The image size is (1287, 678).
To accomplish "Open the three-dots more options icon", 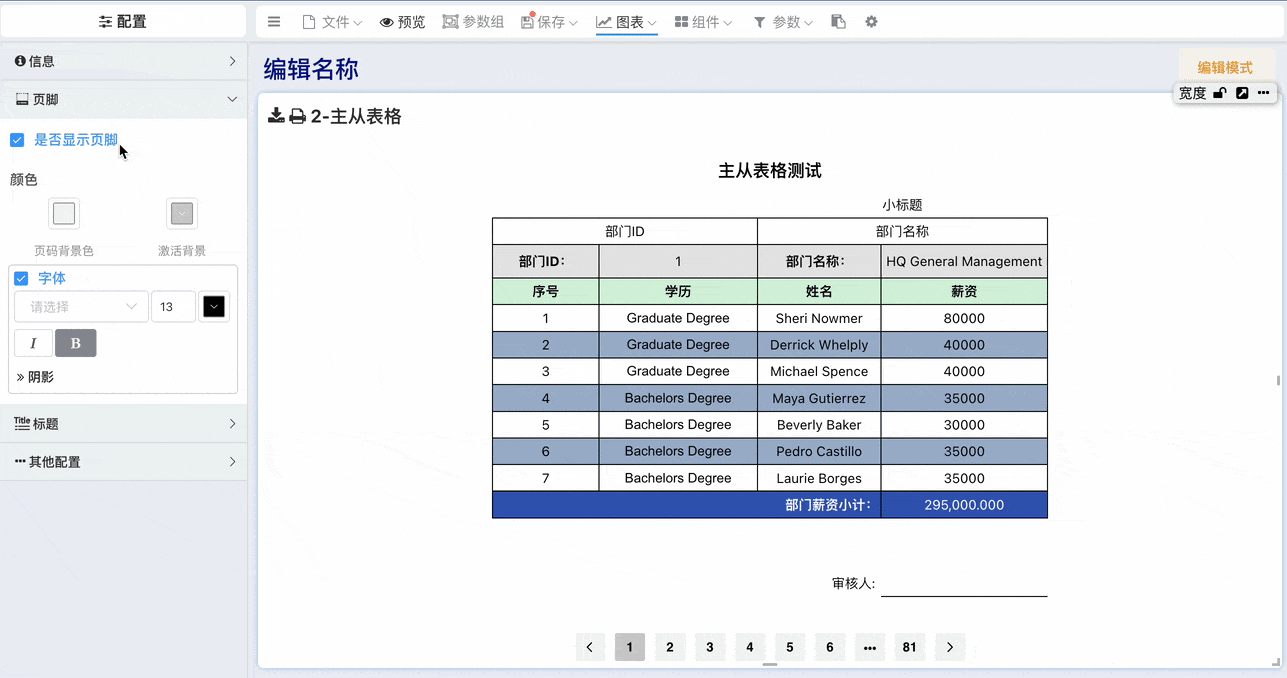I will coord(1264,93).
